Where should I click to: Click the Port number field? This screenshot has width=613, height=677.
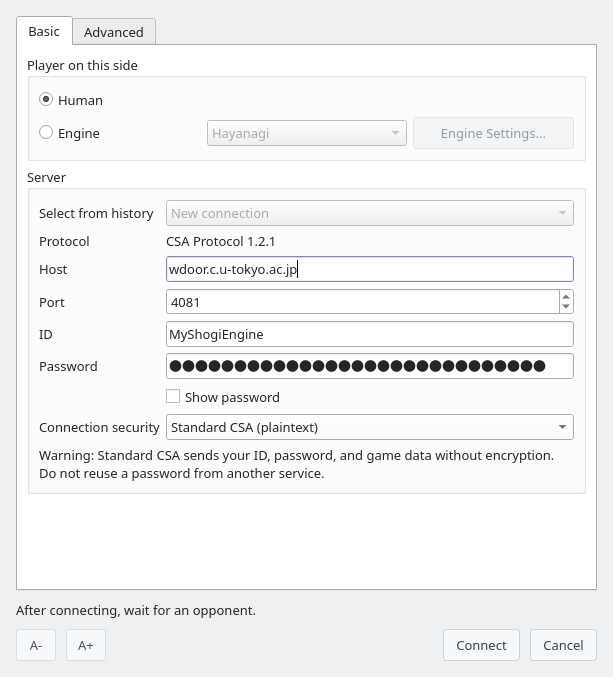click(363, 302)
